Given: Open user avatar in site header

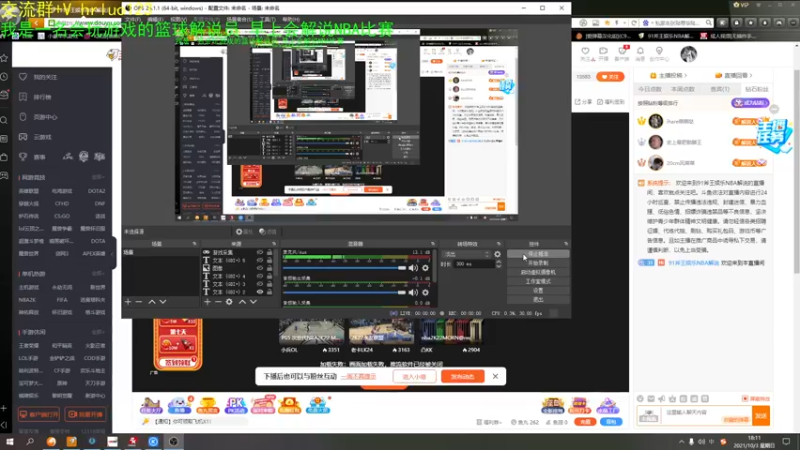Looking at the screenshot, I should coord(688,54).
